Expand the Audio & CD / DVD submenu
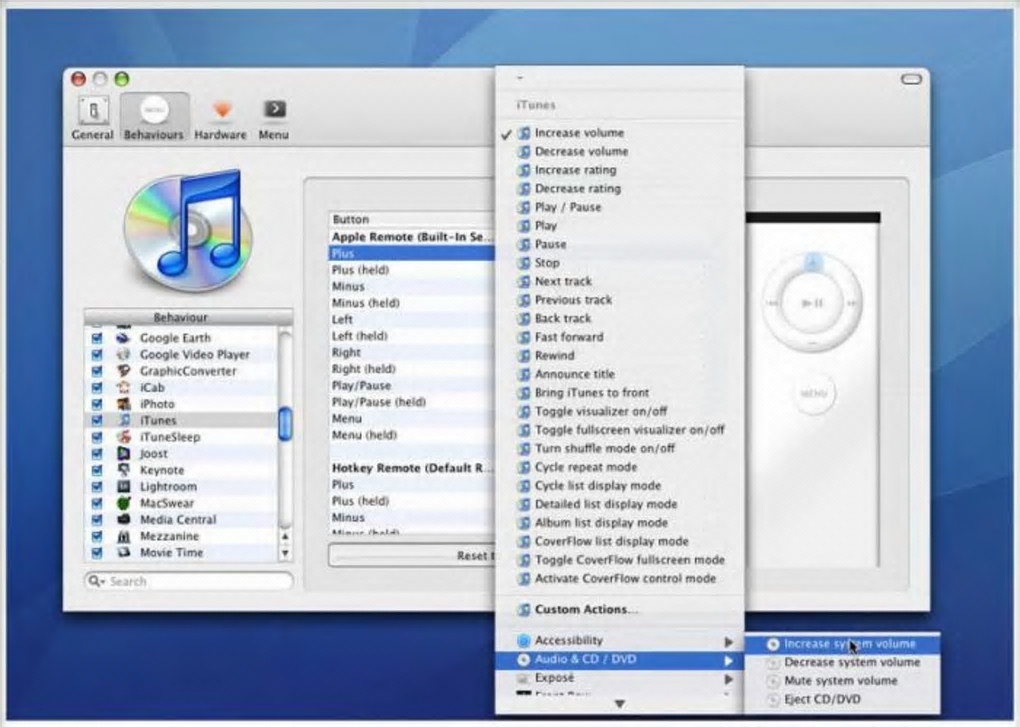Image resolution: width=1020 pixels, height=727 pixels. (x=619, y=659)
